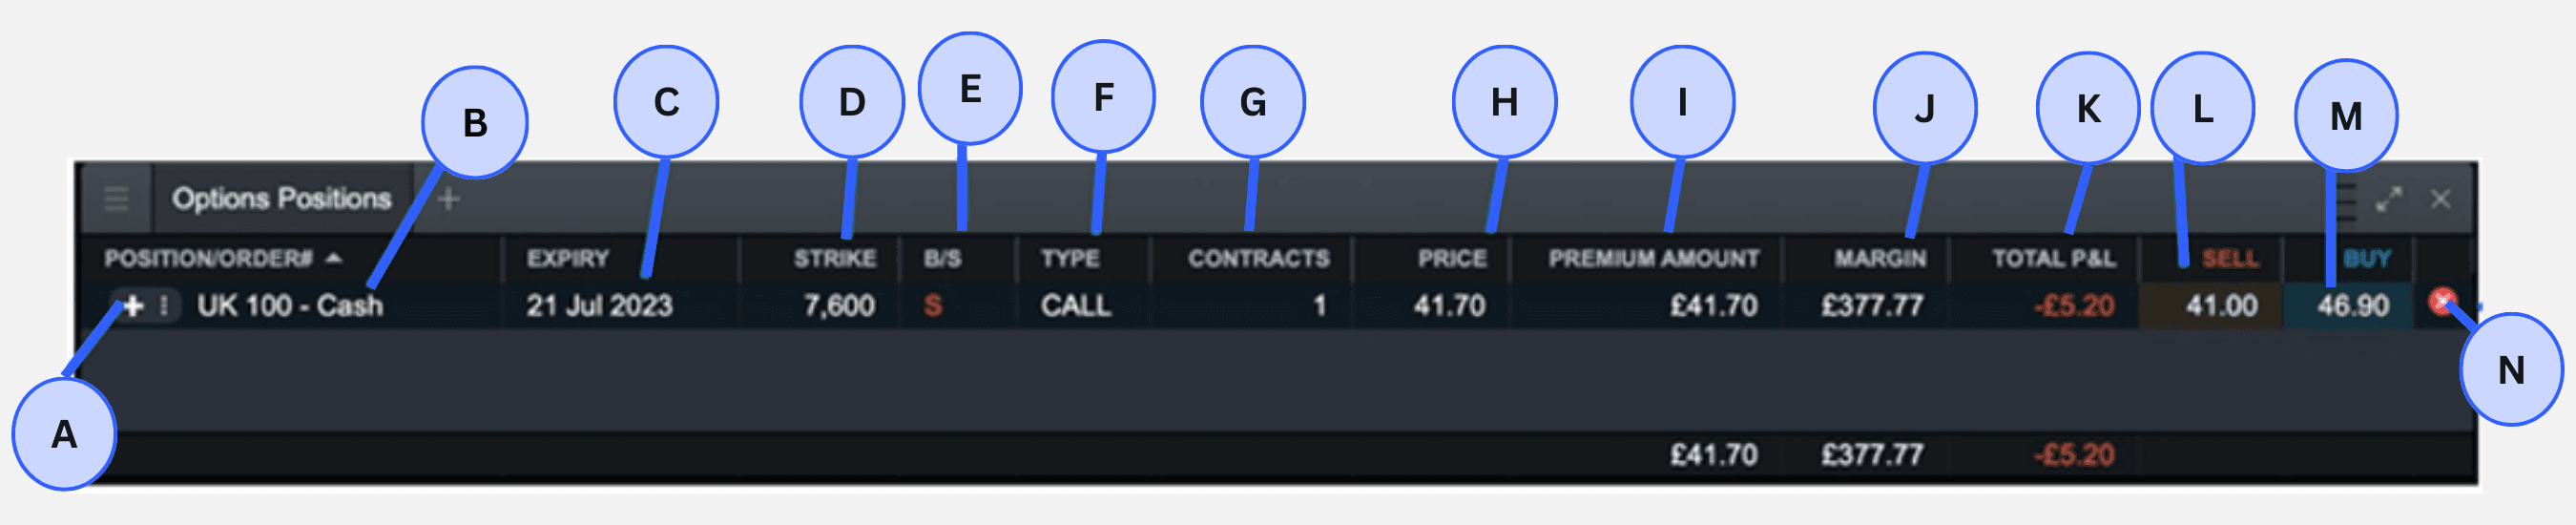Expand the panel with diagonal arrows icon
The width and height of the screenshot is (2576, 525).
pyautogui.click(x=2389, y=199)
